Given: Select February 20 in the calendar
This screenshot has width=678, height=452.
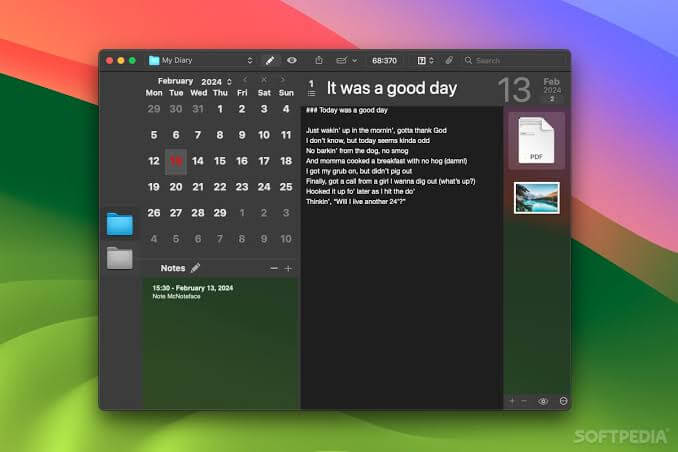Looking at the screenshot, I should pos(176,187).
